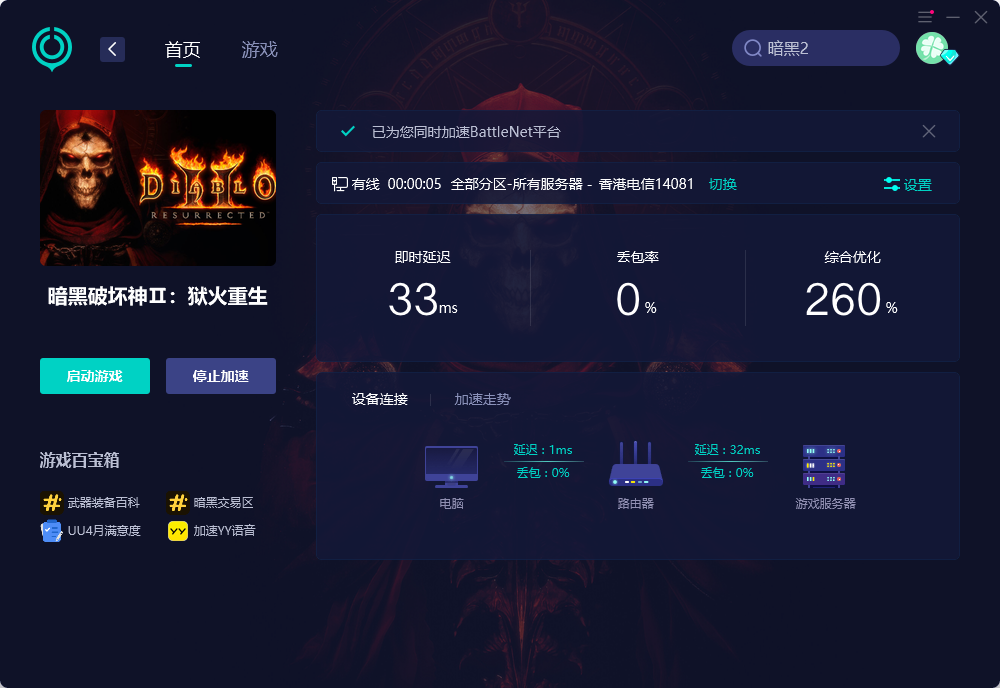1000x688 pixels.
Task: Open 加速YY语音 icon
Action: tap(178, 531)
